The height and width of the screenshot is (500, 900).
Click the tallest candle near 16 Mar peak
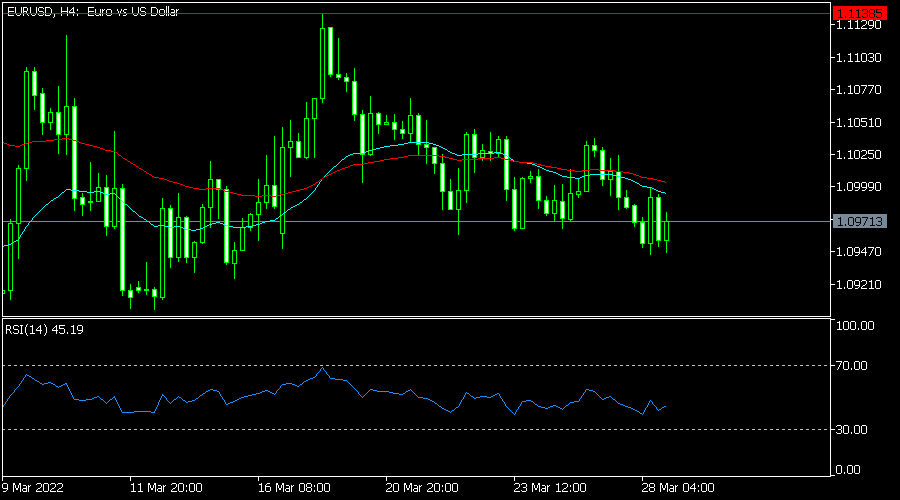point(323,63)
